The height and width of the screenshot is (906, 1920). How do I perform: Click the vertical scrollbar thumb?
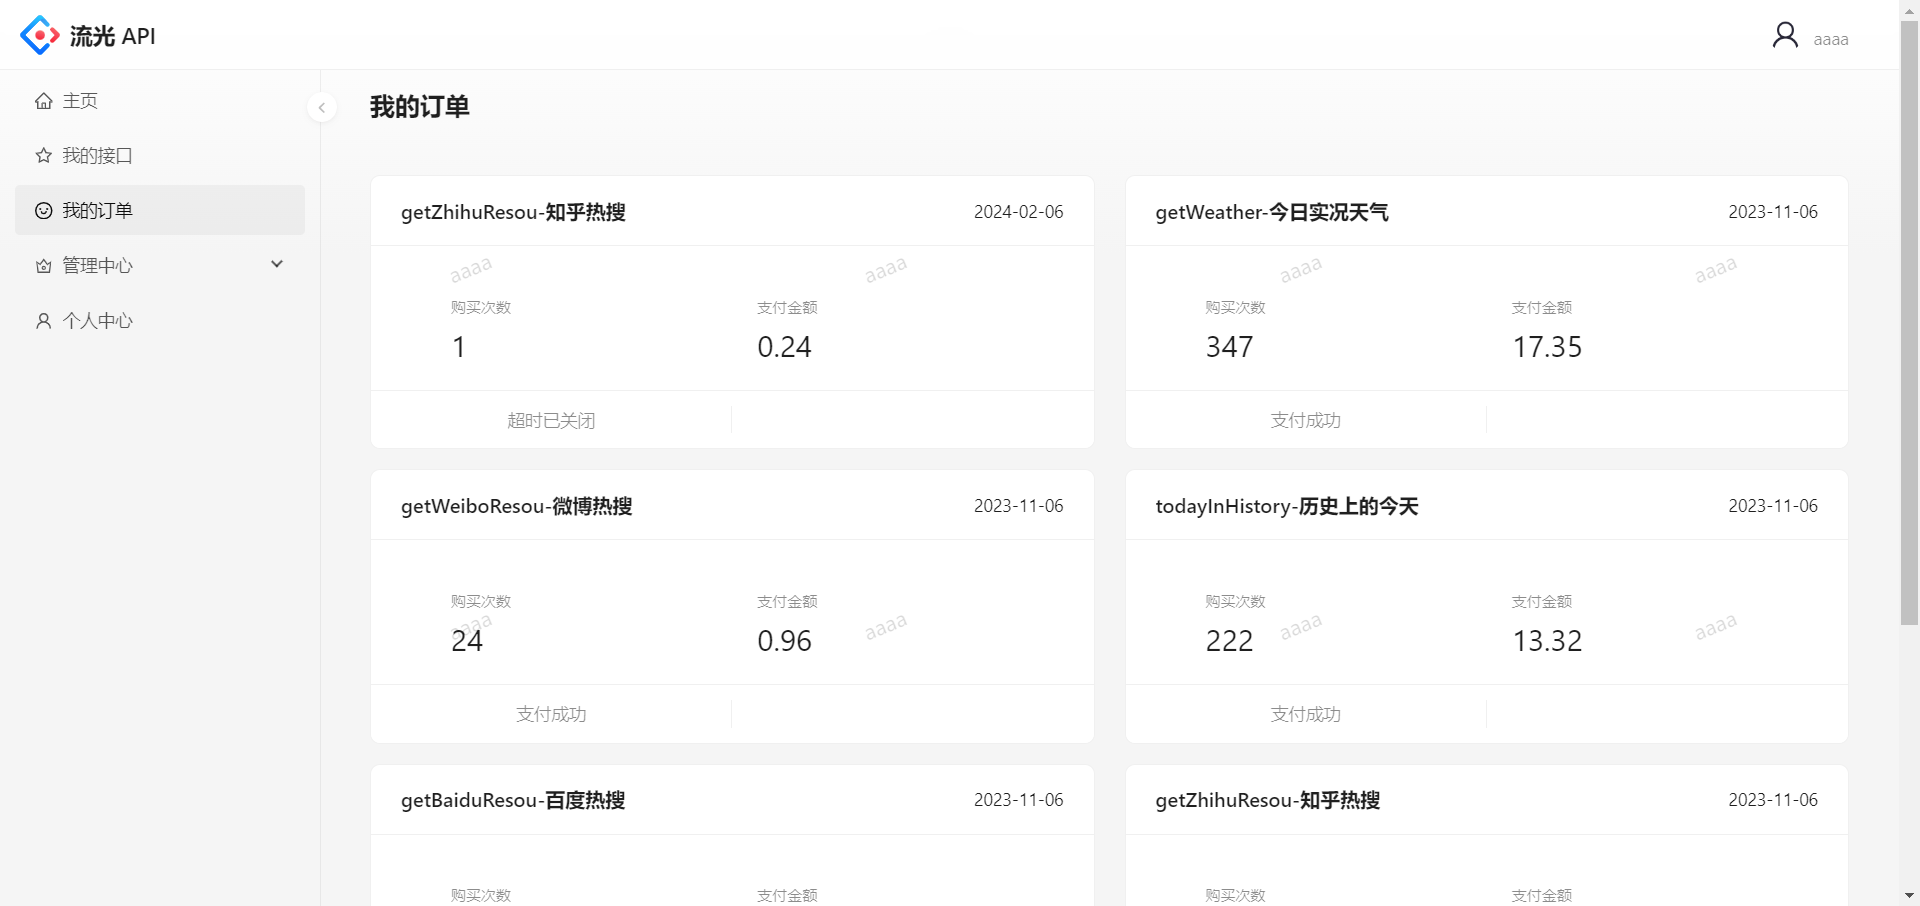coord(1910,322)
